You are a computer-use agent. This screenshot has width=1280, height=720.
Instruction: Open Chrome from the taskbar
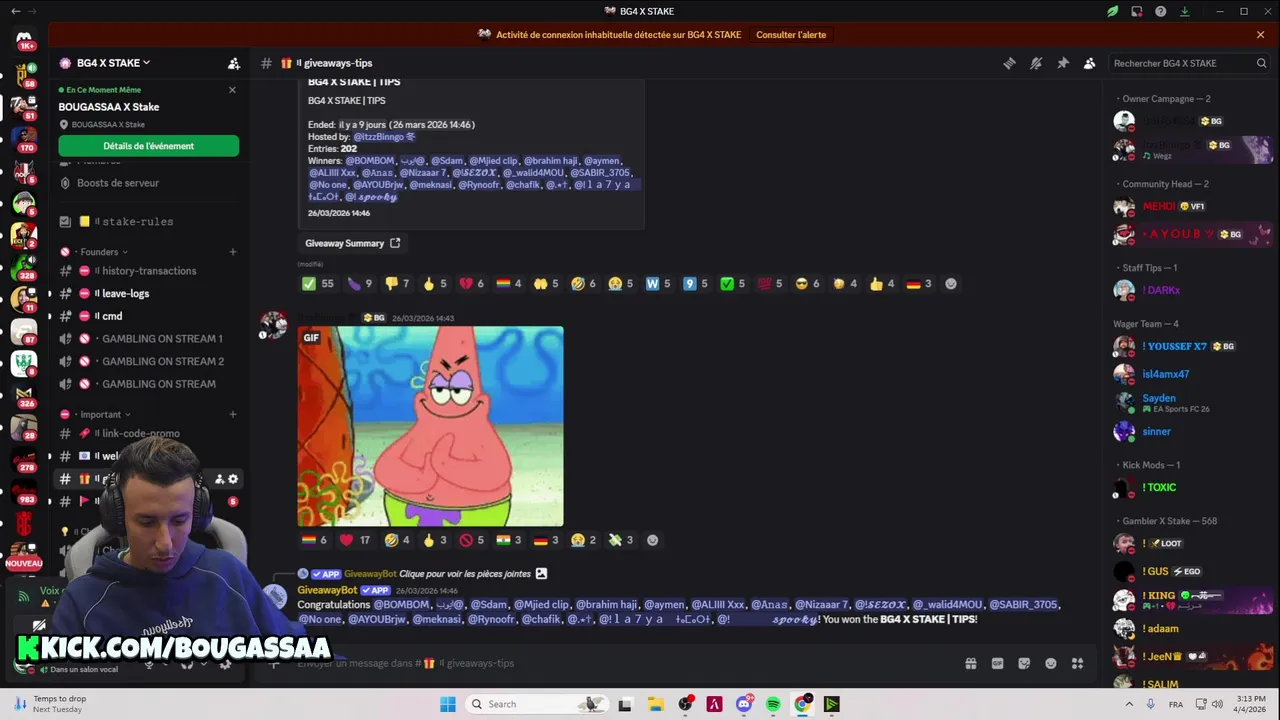tap(802, 704)
